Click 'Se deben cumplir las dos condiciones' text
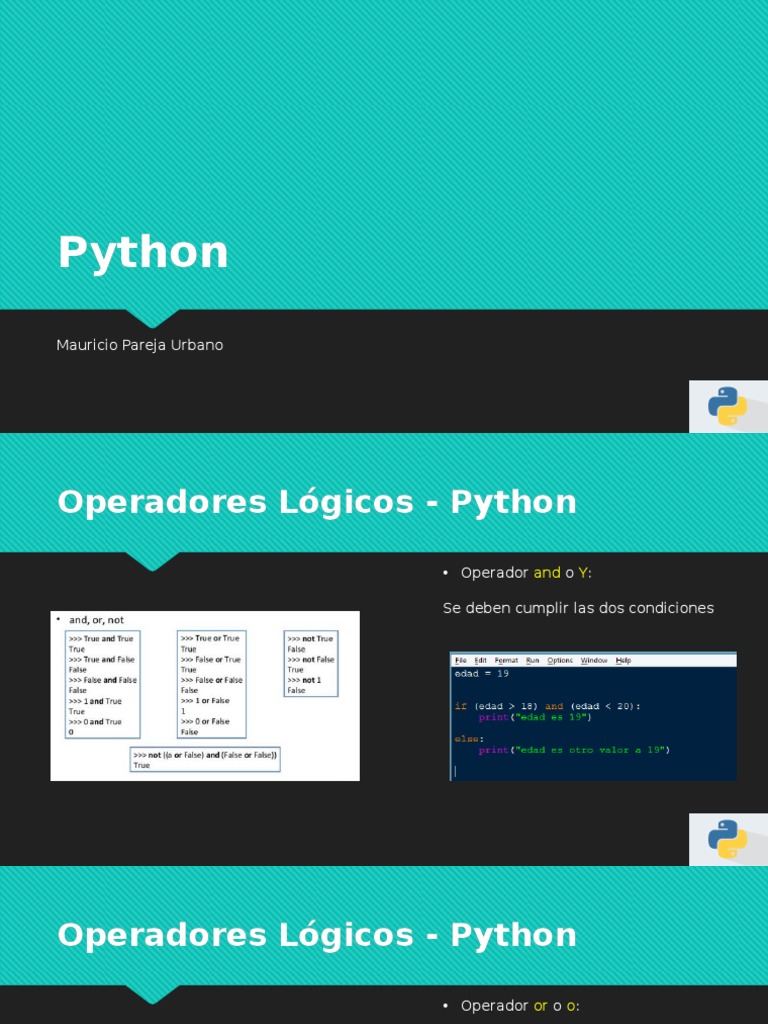This screenshot has width=768, height=1024. click(x=578, y=608)
